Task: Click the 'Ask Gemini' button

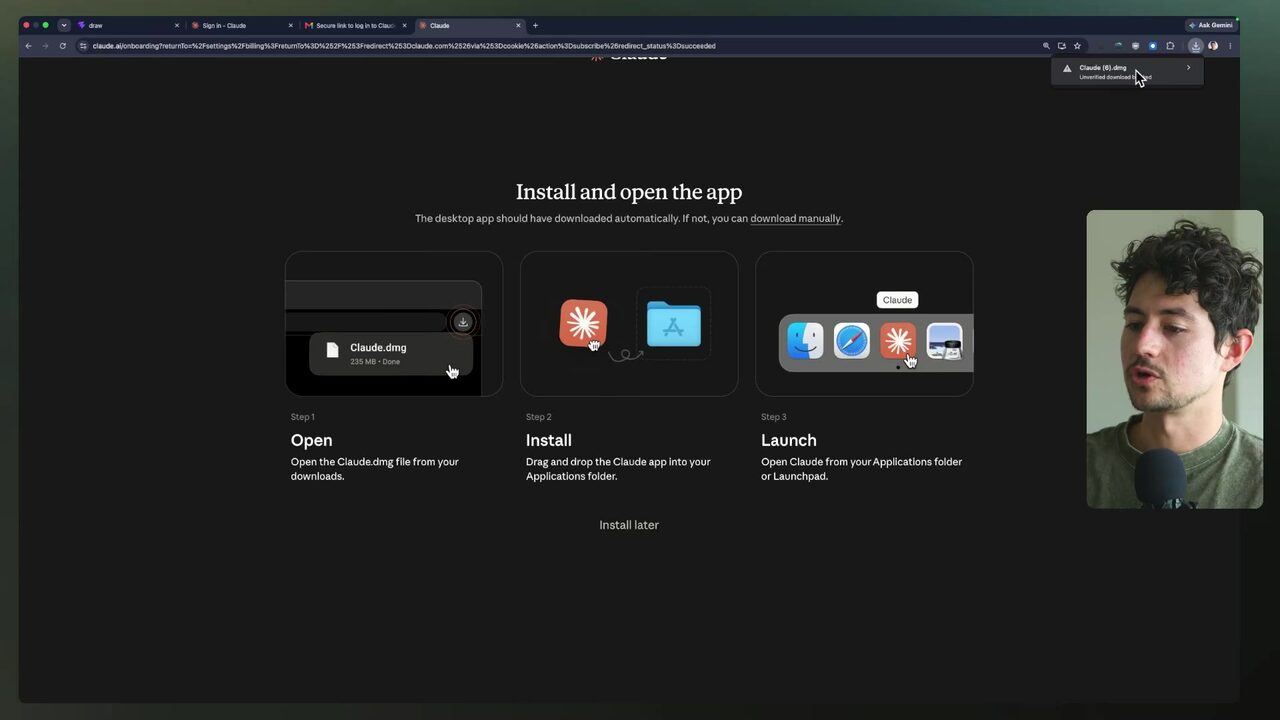Action: 1210,25
